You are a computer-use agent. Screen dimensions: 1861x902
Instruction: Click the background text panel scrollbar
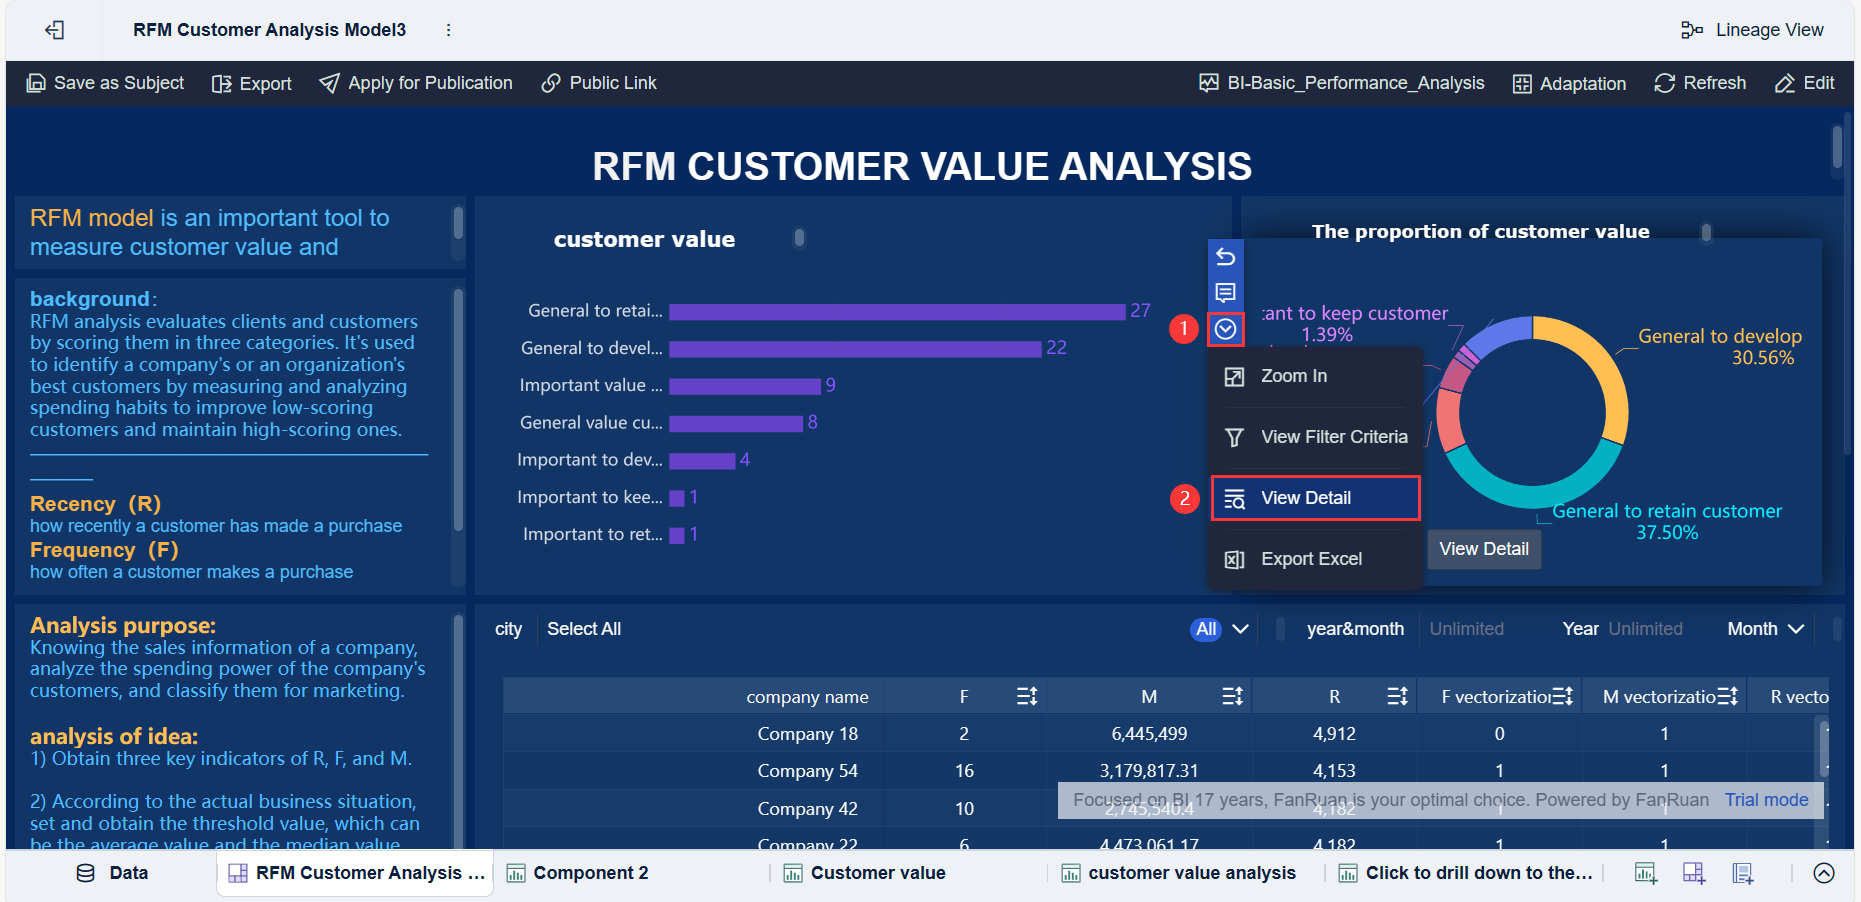pos(458,408)
